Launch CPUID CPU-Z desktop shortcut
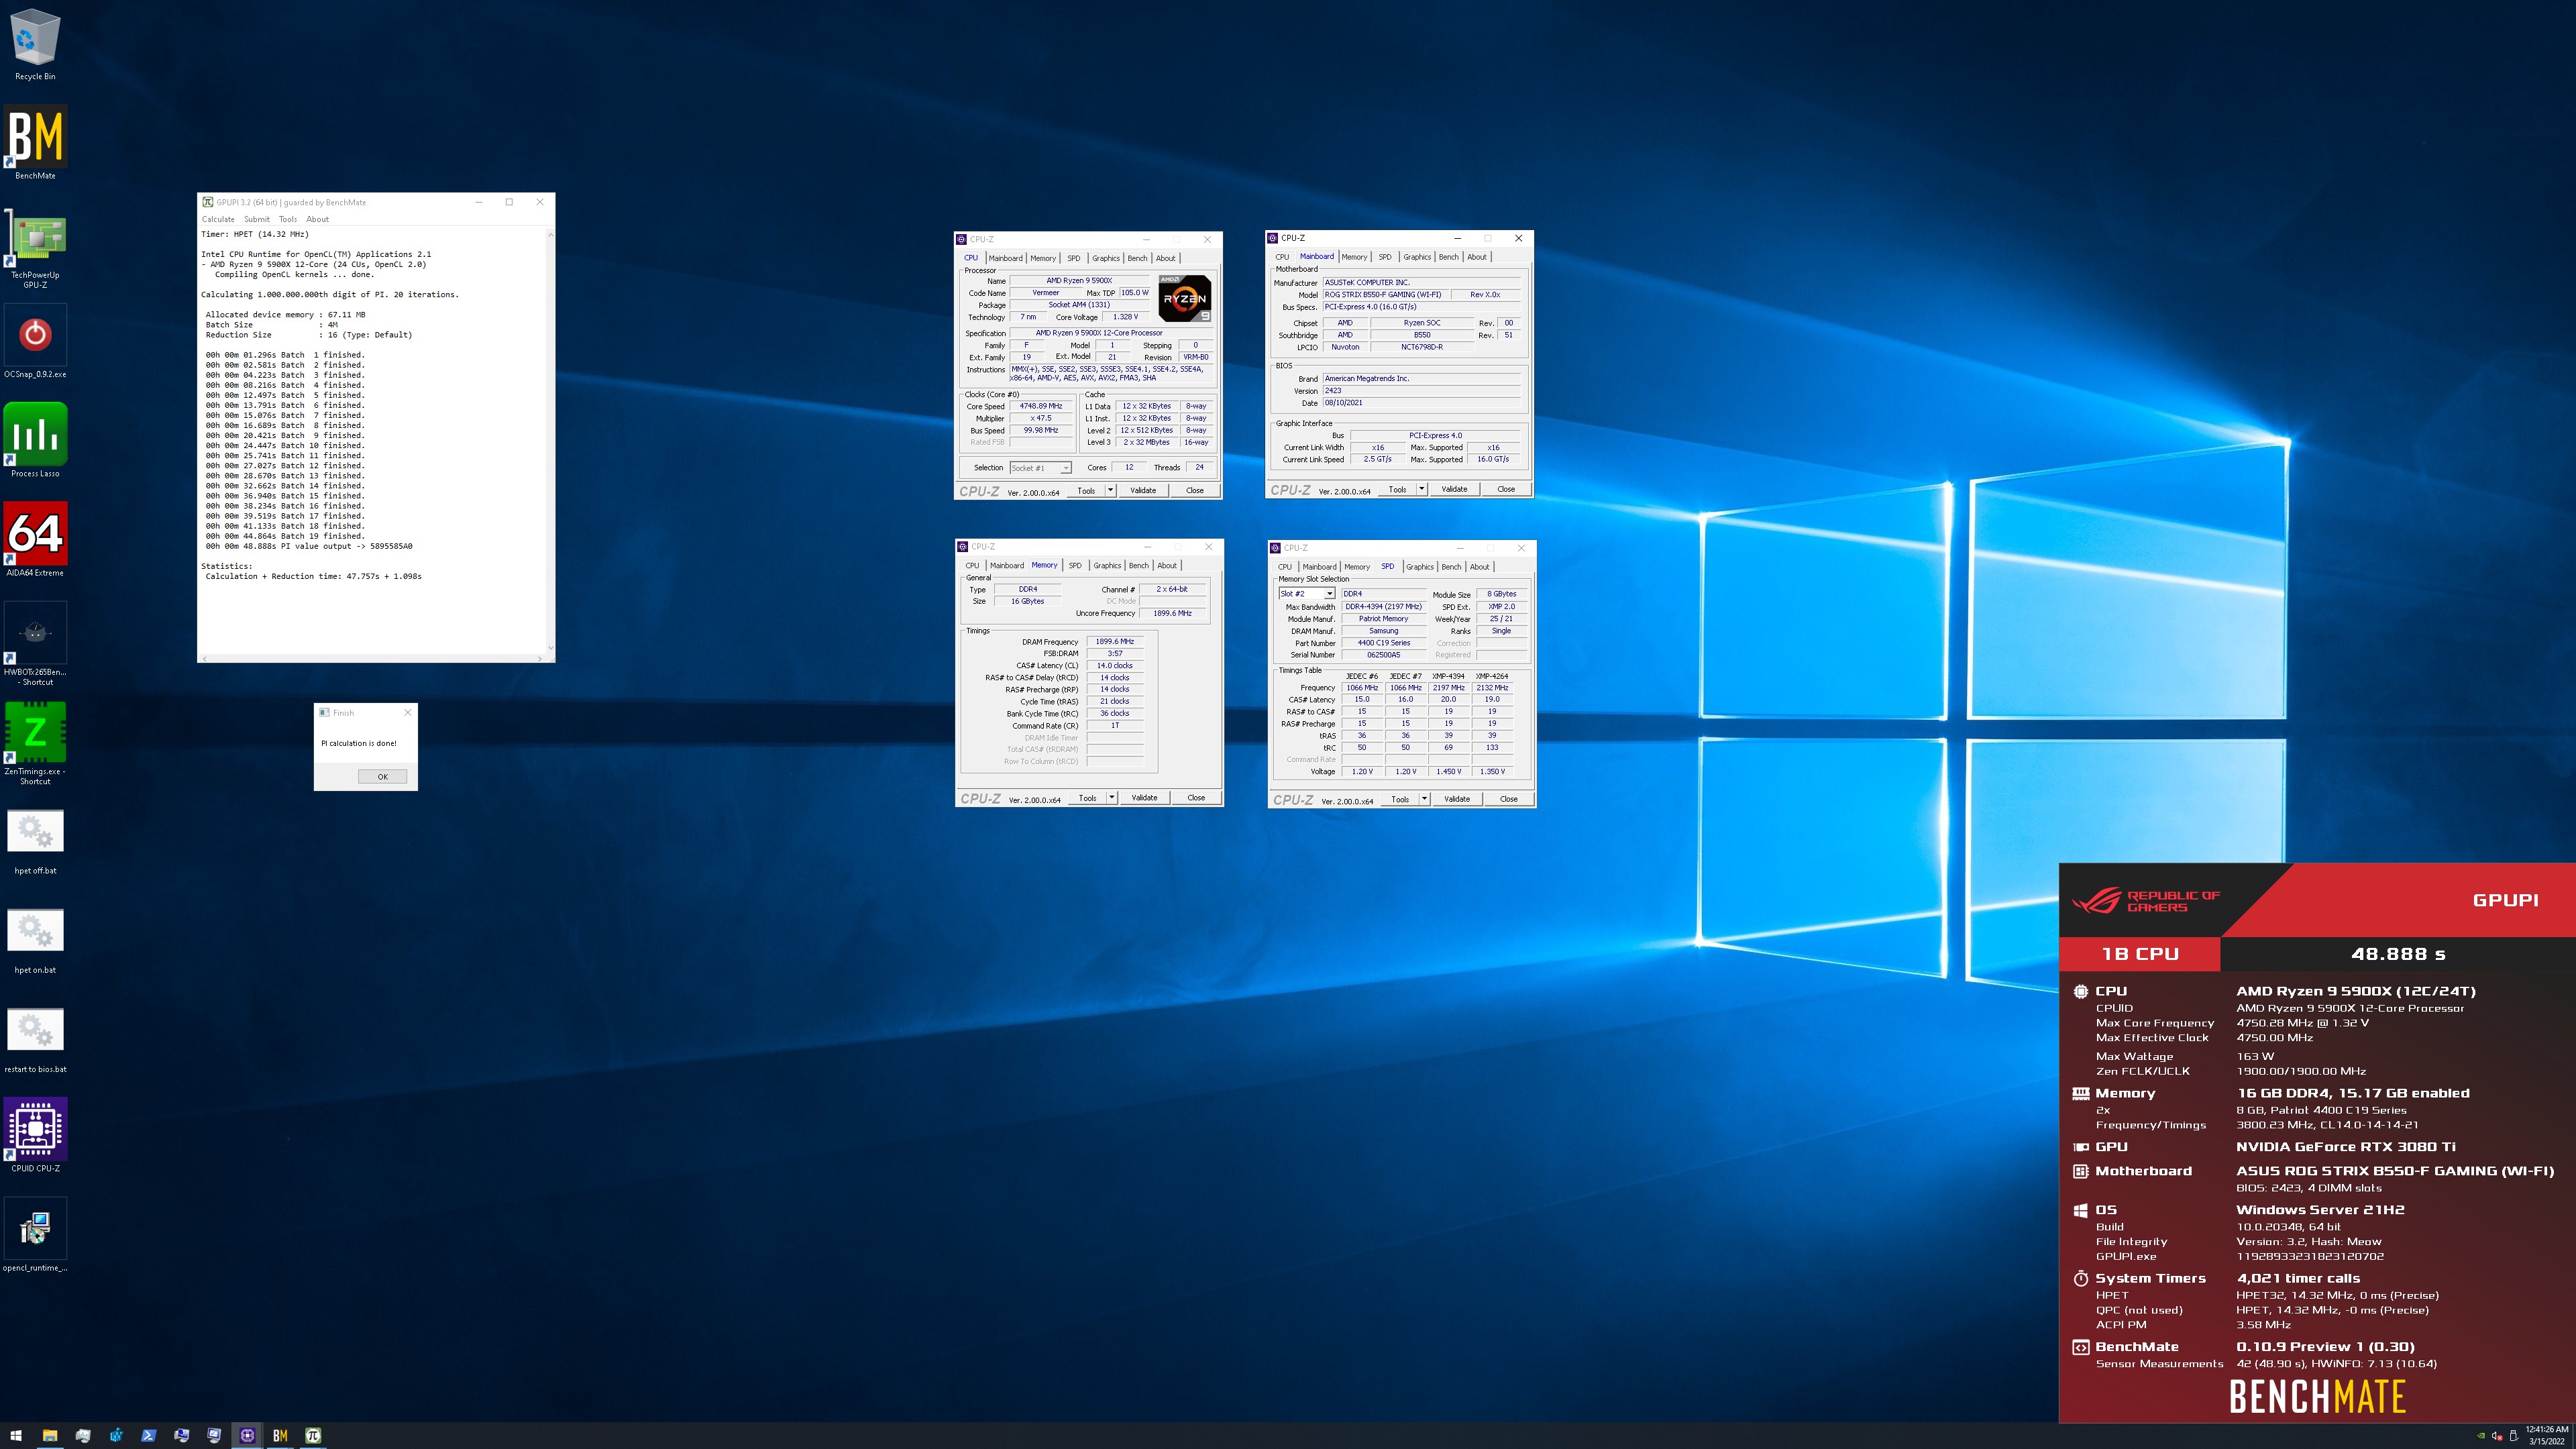The height and width of the screenshot is (1449, 2576). (x=35, y=1136)
